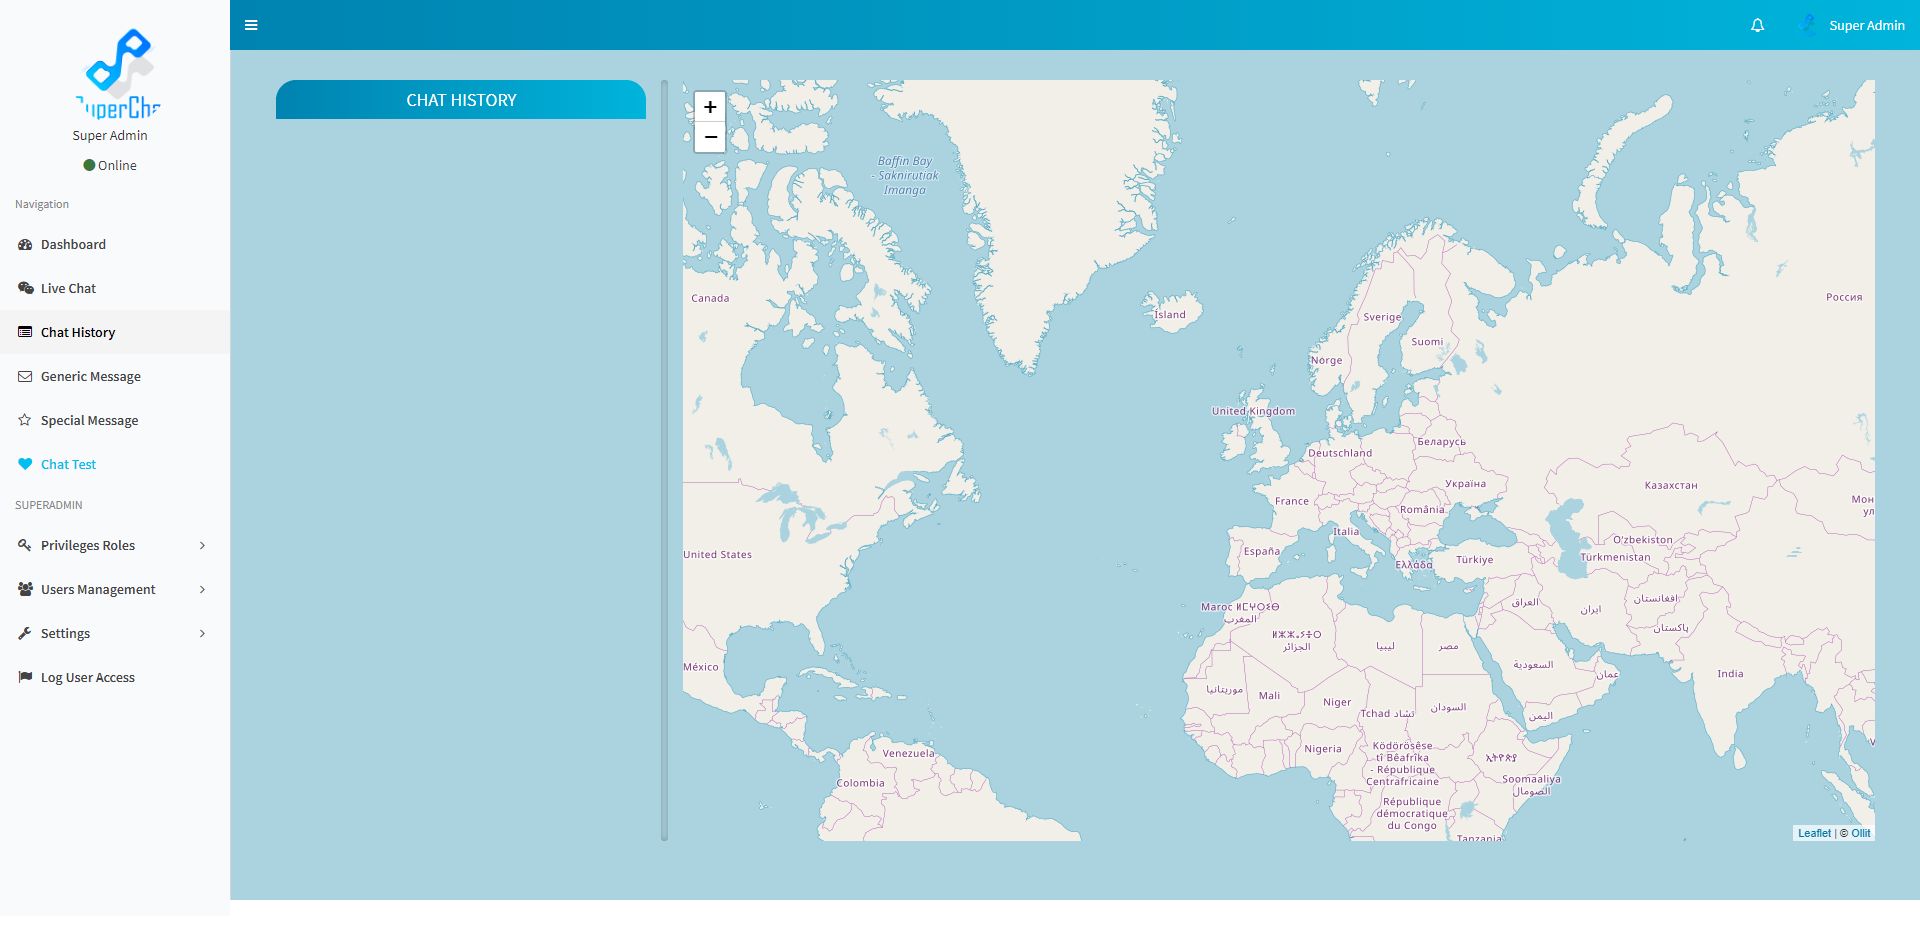This screenshot has height=951, width=1920.
Task: Click the Canada label on the map
Action: coord(710,298)
